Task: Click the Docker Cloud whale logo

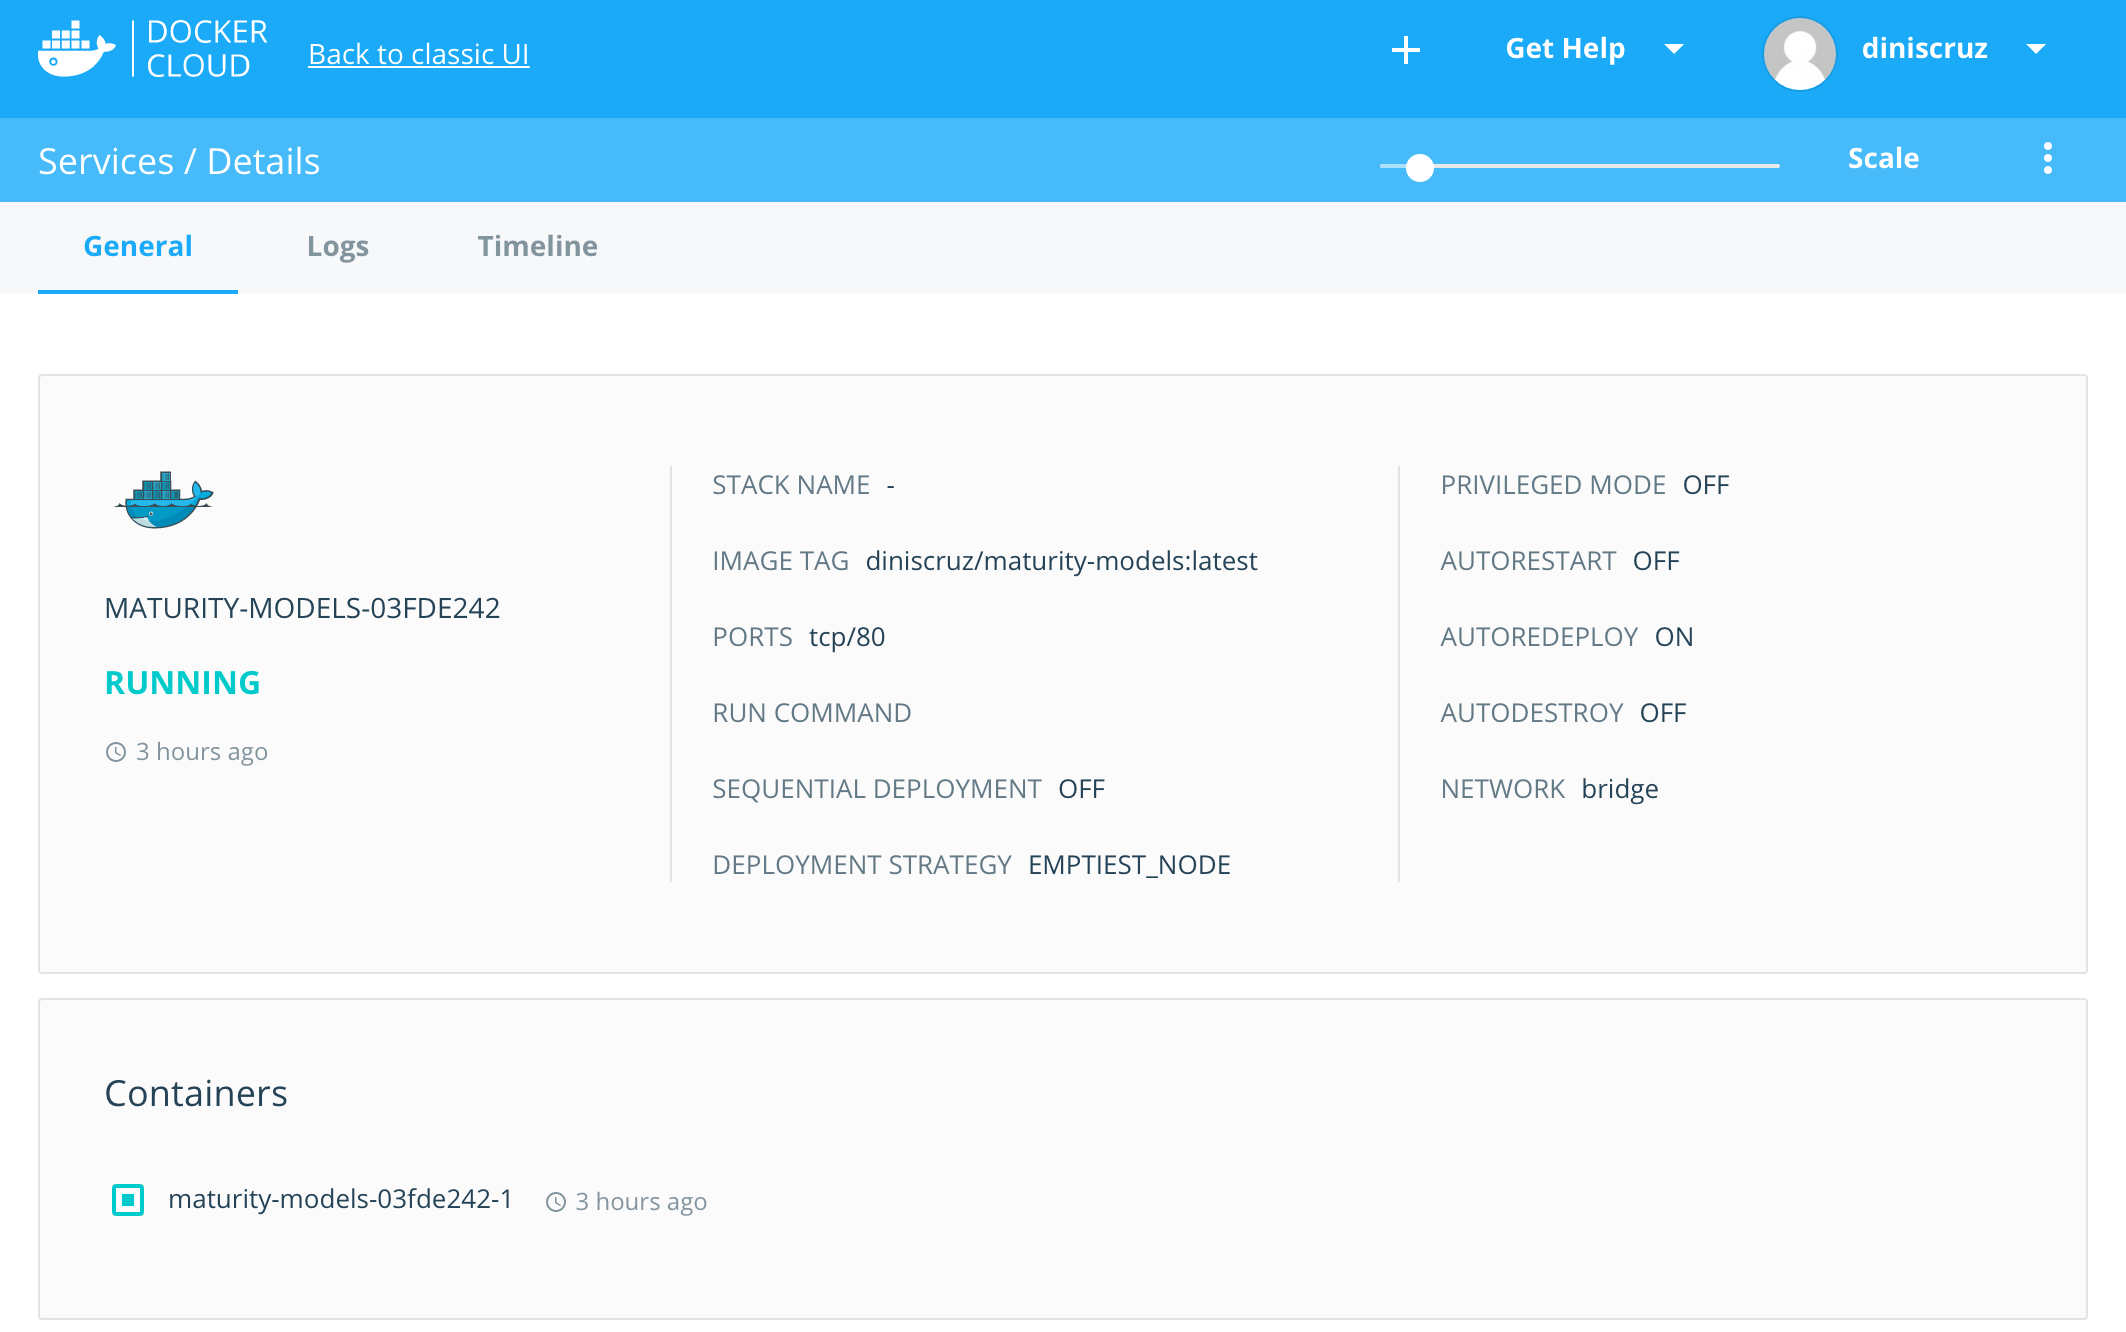Action: click(76, 50)
